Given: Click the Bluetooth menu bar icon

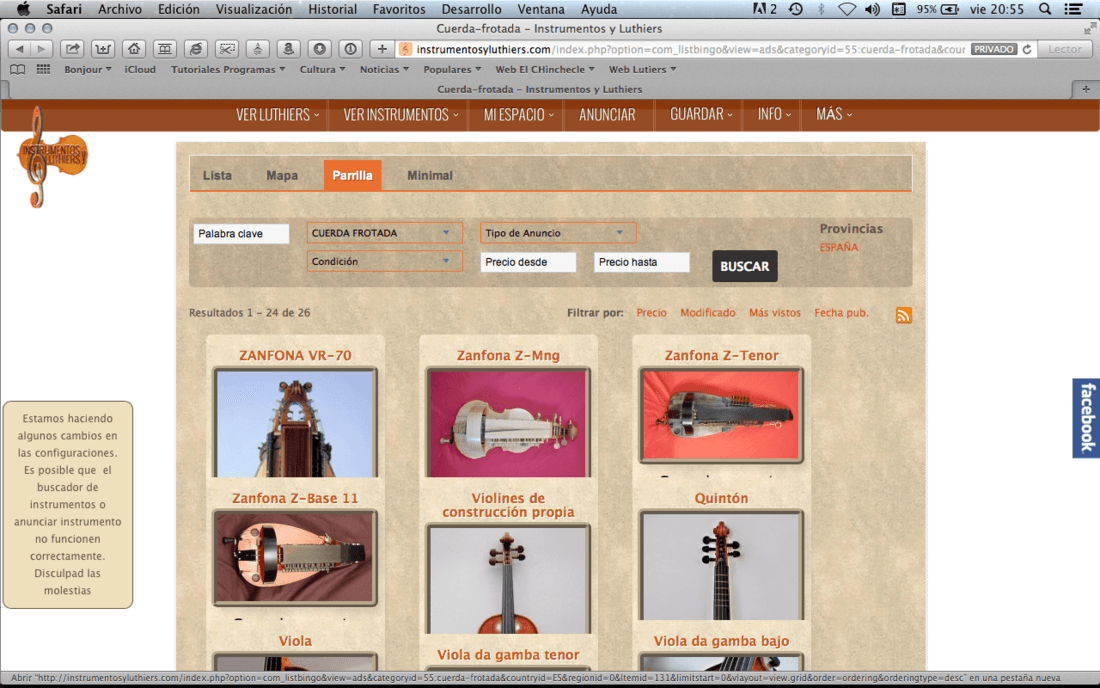Looking at the screenshot, I should 821,9.
